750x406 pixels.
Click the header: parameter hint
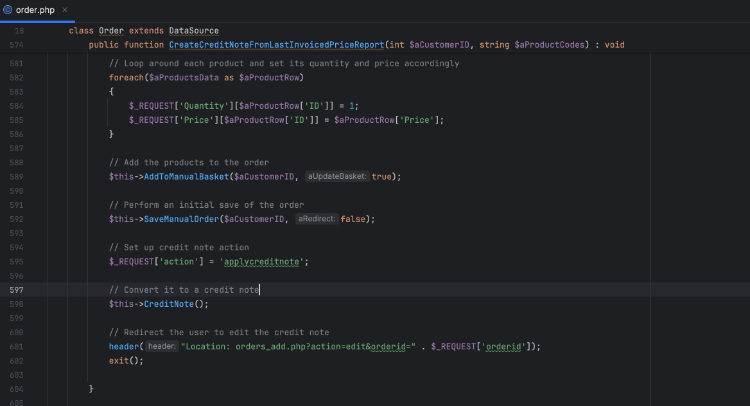162,346
